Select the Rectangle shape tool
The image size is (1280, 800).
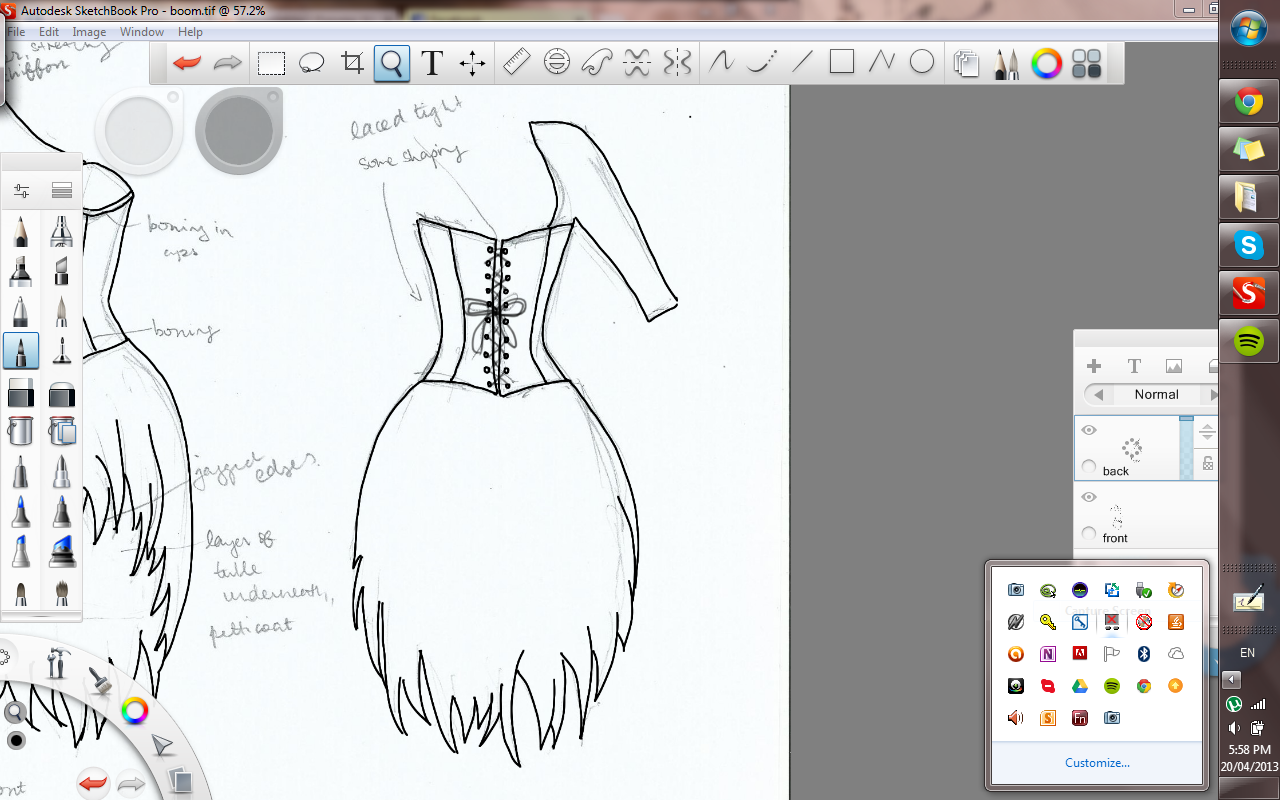tap(842, 63)
